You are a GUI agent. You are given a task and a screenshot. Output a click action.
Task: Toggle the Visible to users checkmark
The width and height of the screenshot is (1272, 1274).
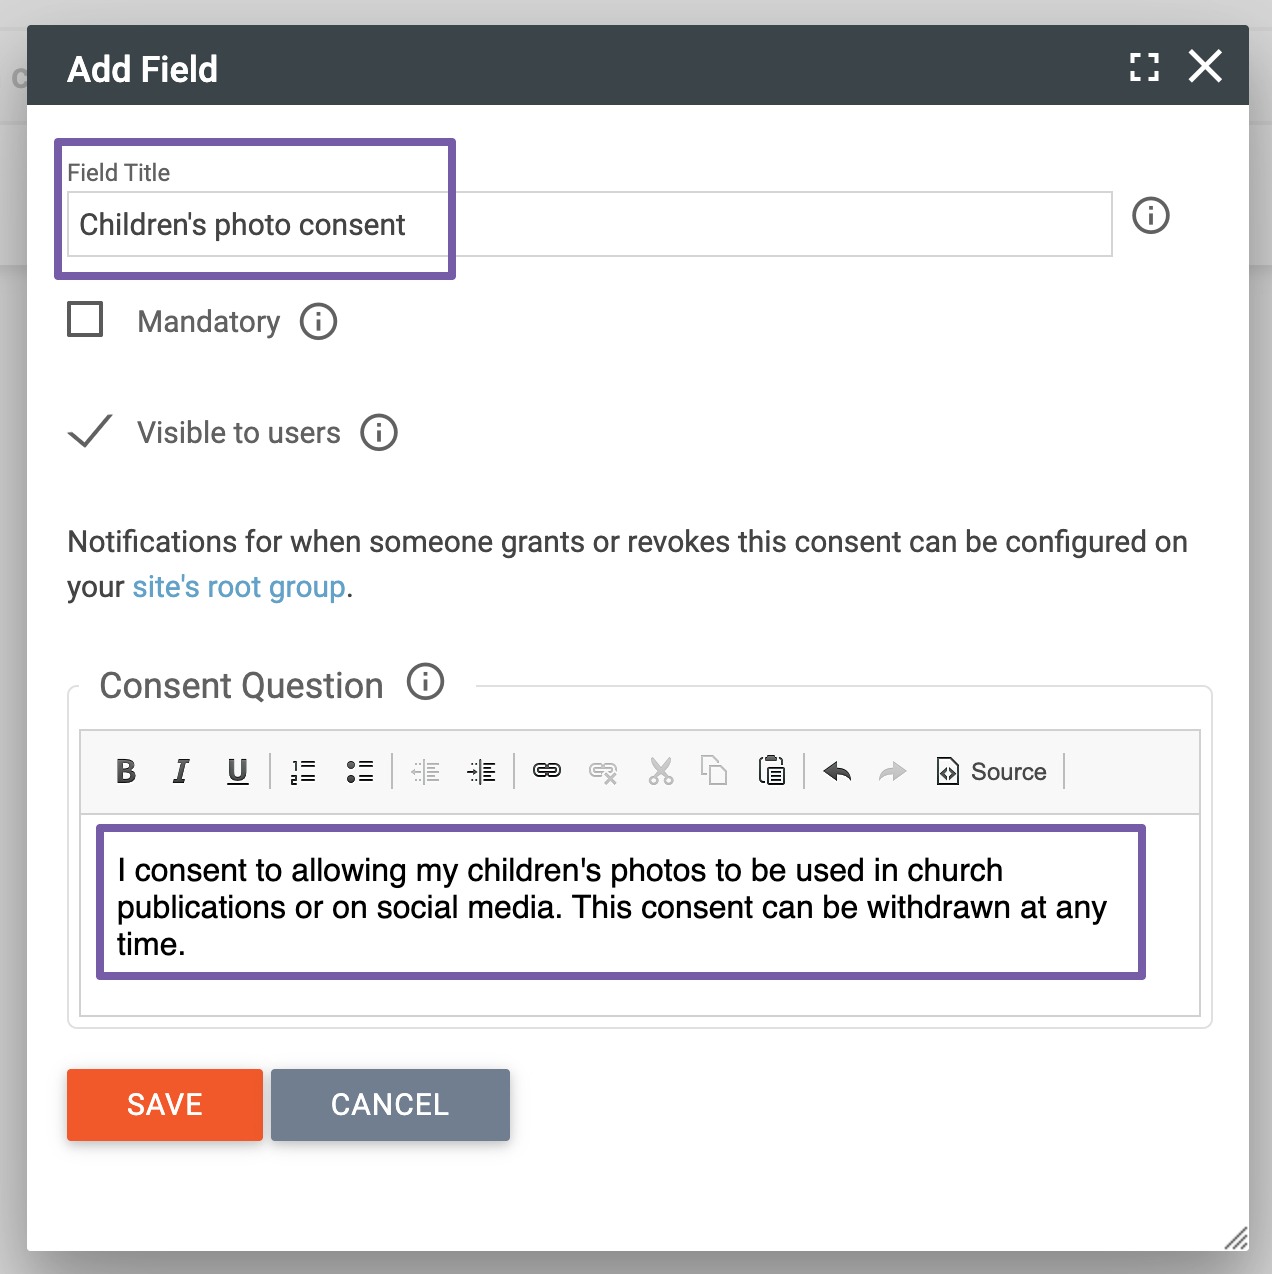click(89, 432)
